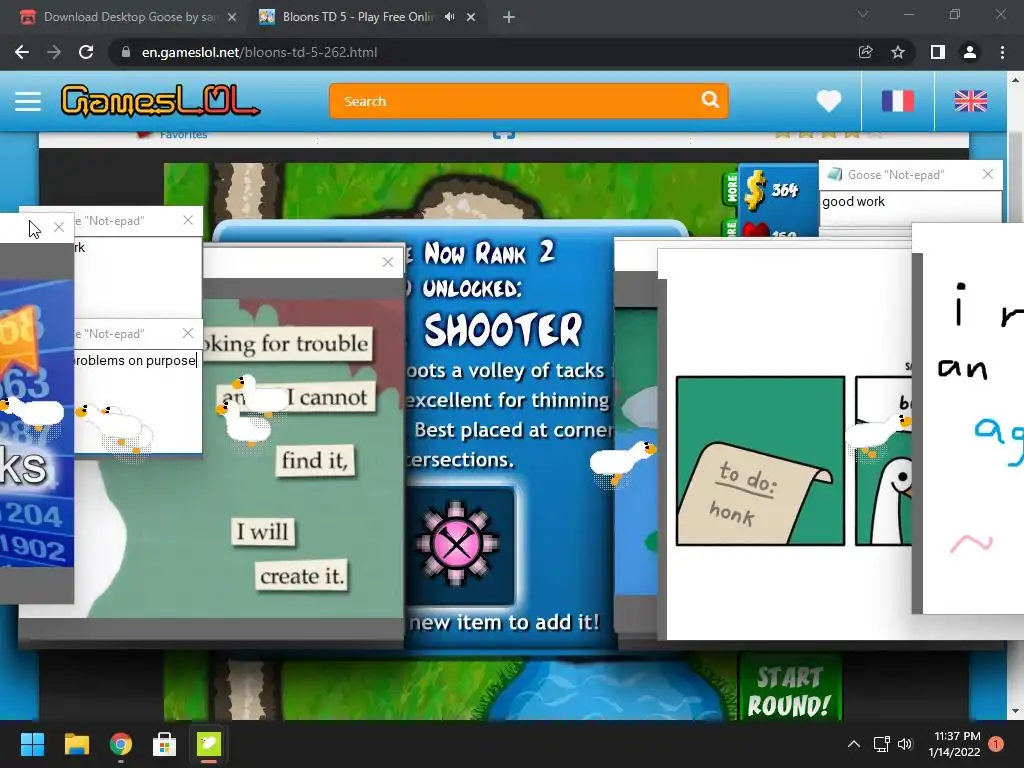Open the Chrome profile avatar
1024x768 pixels.
(x=970, y=52)
